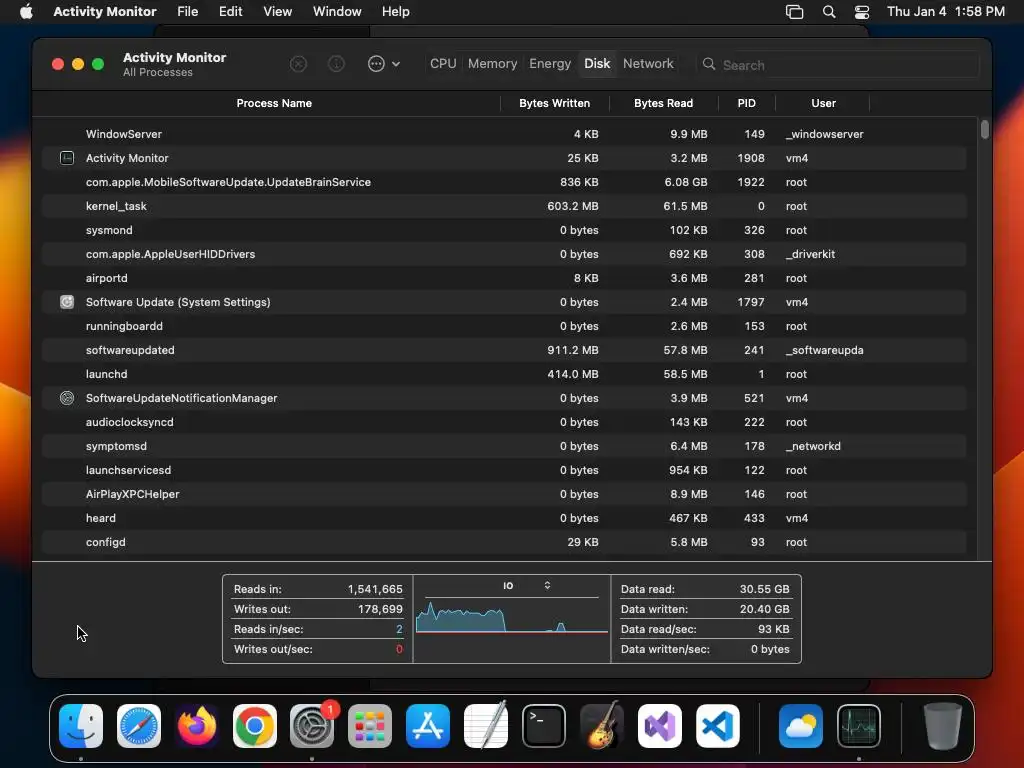Sort by Process Name column header

274,103
